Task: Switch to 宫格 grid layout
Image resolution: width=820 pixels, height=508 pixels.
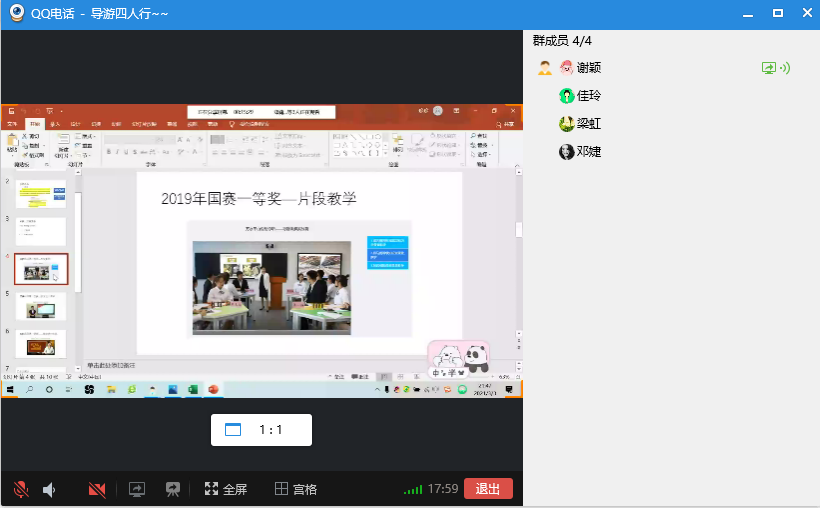Action: click(x=296, y=489)
